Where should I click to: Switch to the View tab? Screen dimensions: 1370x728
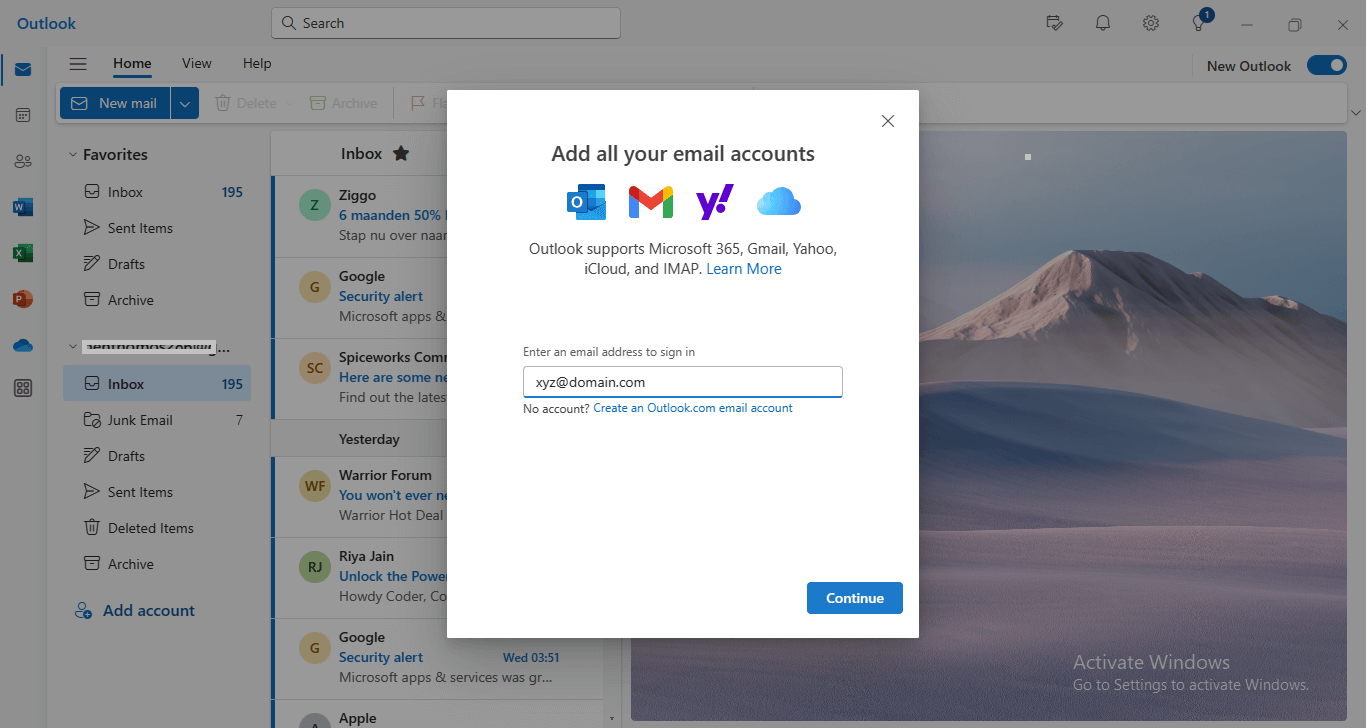coord(196,63)
